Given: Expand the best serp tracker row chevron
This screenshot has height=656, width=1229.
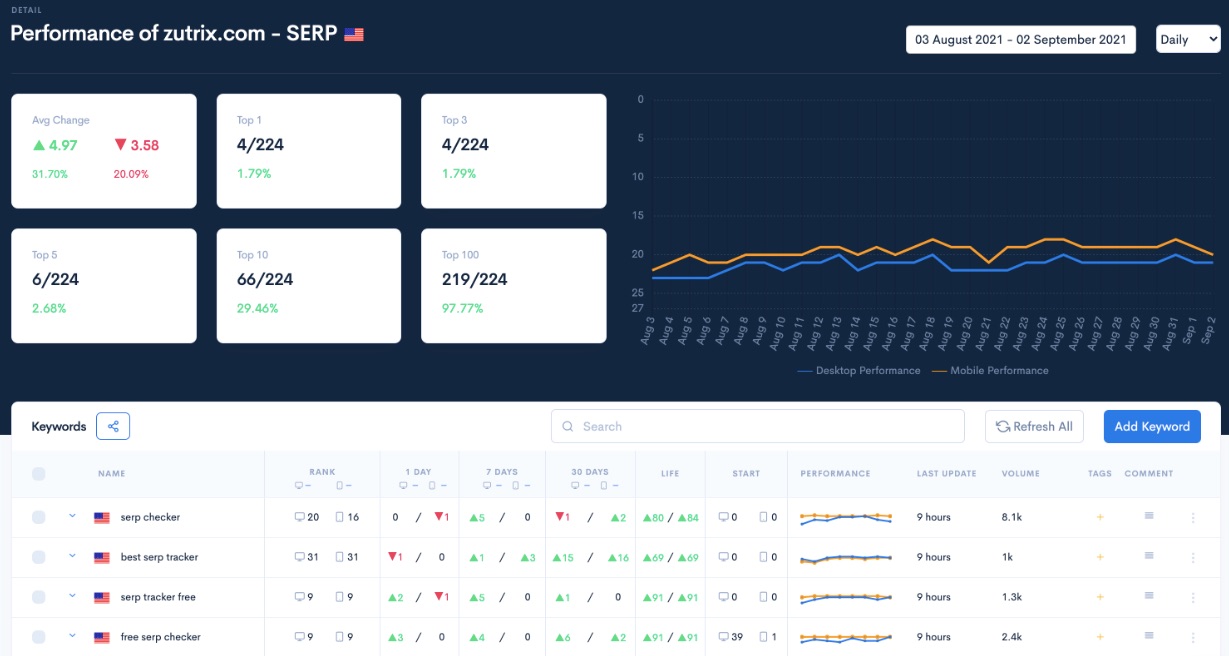Looking at the screenshot, I should tap(72, 556).
